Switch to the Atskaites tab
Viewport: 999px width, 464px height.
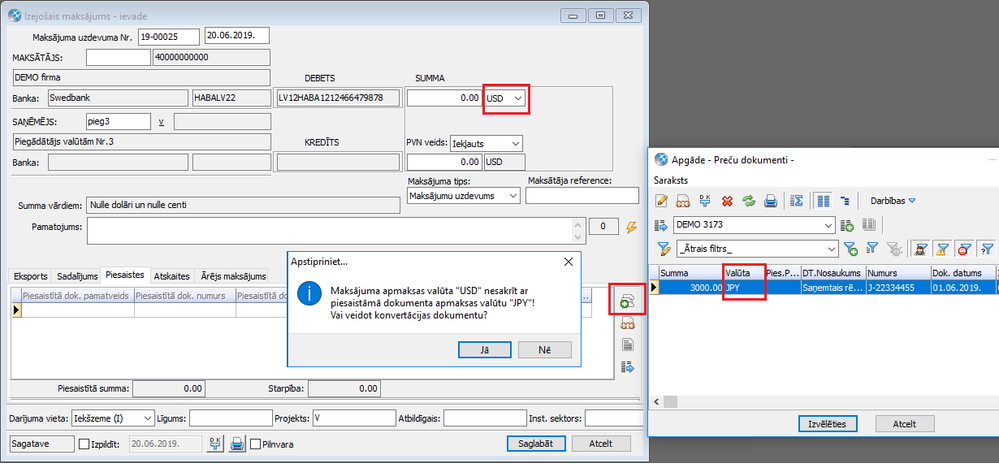[171, 276]
